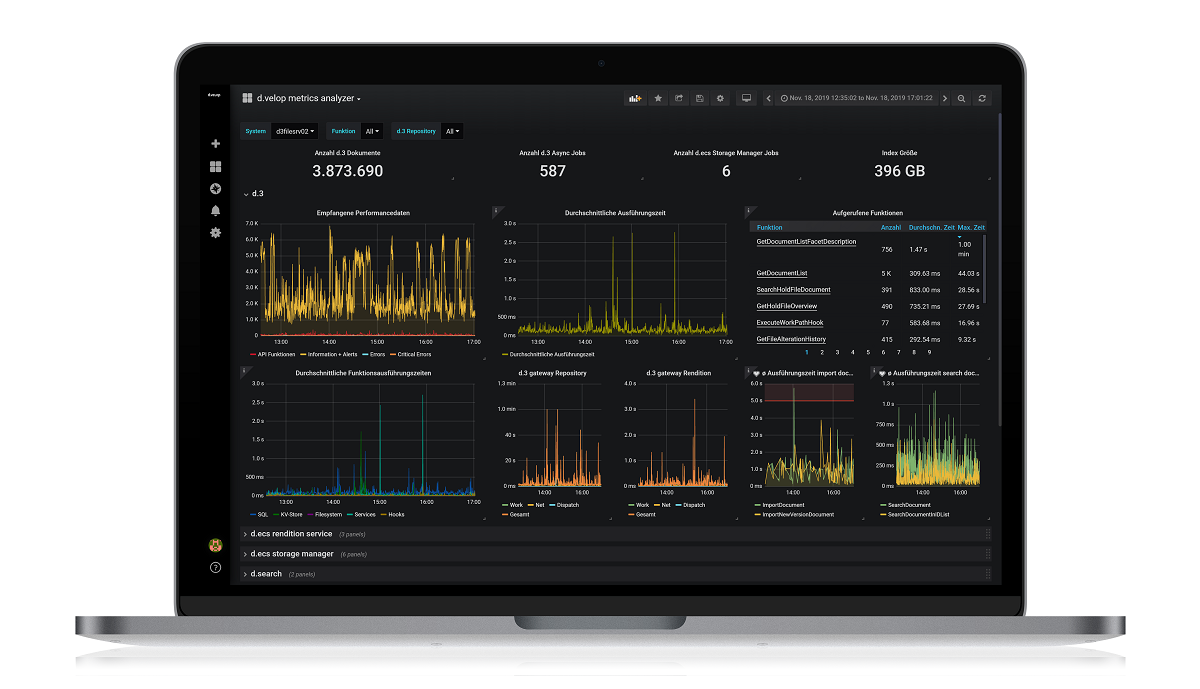Viewport: 1200px width, 689px height.
Task: Shift the time range backward
Action: coord(768,98)
